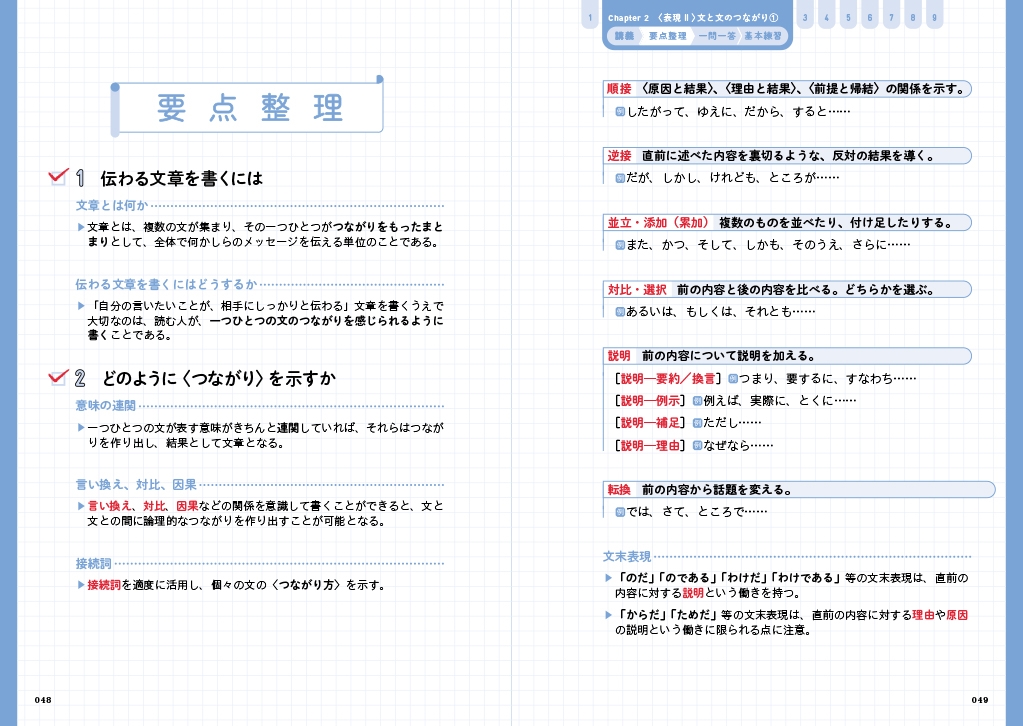The height and width of the screenshot is (726, 1023).
Task: Open chapter 9 tab
Action: pos(933,18)
